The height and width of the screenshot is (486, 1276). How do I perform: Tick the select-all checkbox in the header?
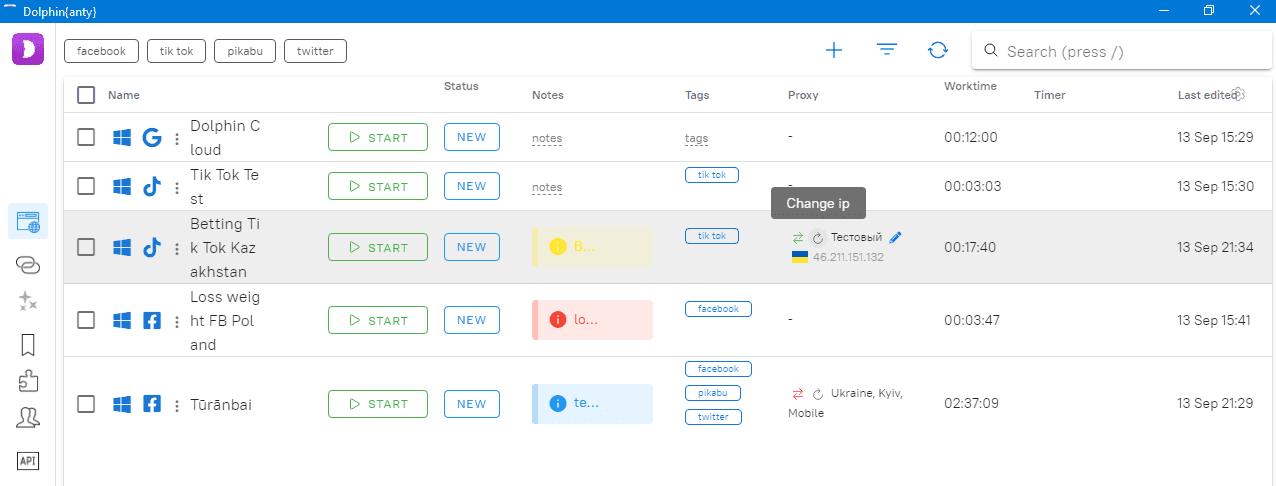click(86, 95)
